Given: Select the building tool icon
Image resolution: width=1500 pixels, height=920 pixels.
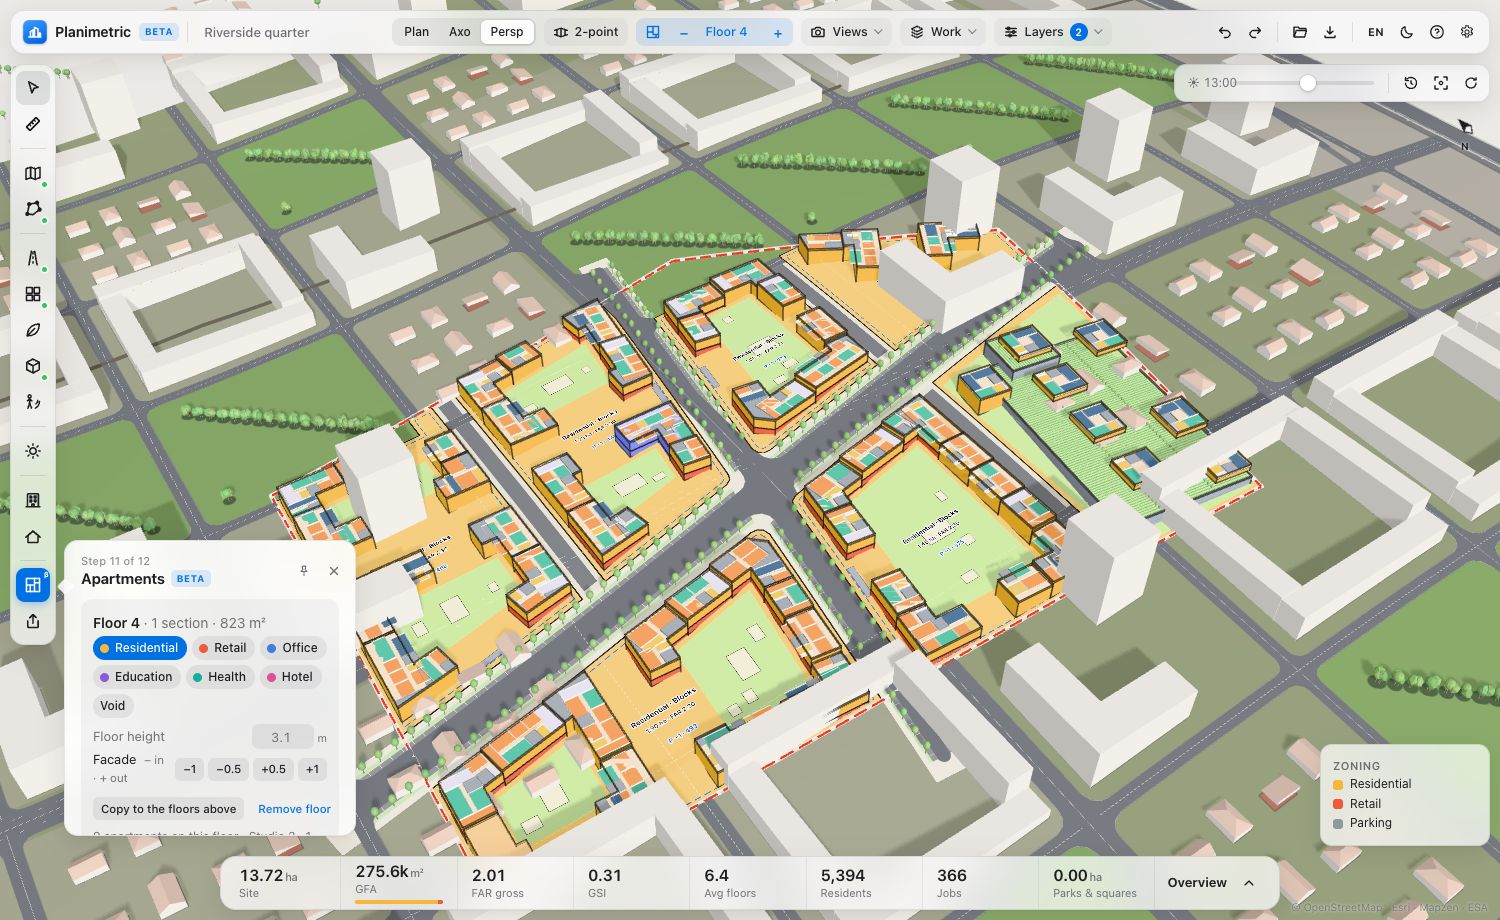Looking at the screenshot, I should 33,500.
